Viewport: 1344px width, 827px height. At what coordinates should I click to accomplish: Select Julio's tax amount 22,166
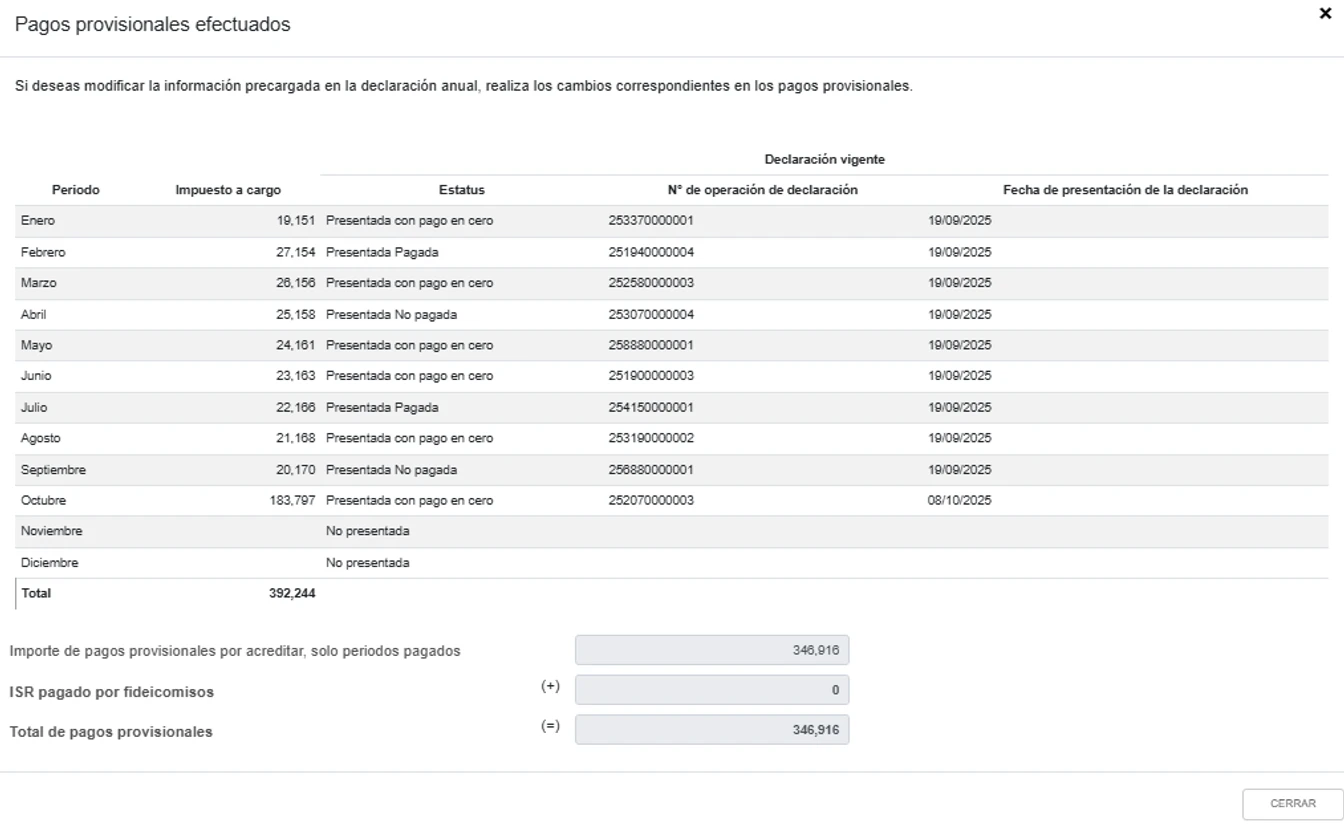[x=296, y=407]
